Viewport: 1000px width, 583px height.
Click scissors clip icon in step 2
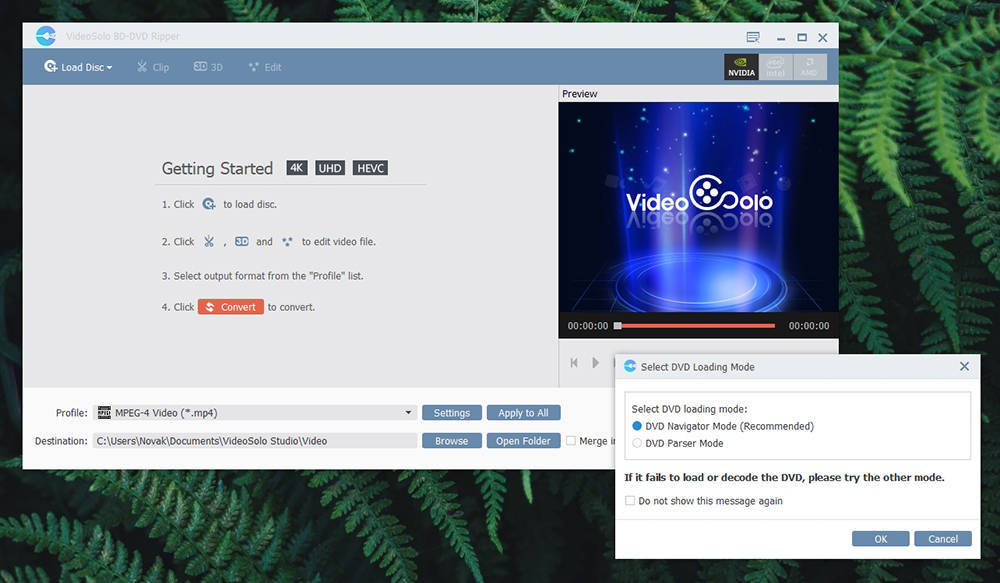(209, 242)
